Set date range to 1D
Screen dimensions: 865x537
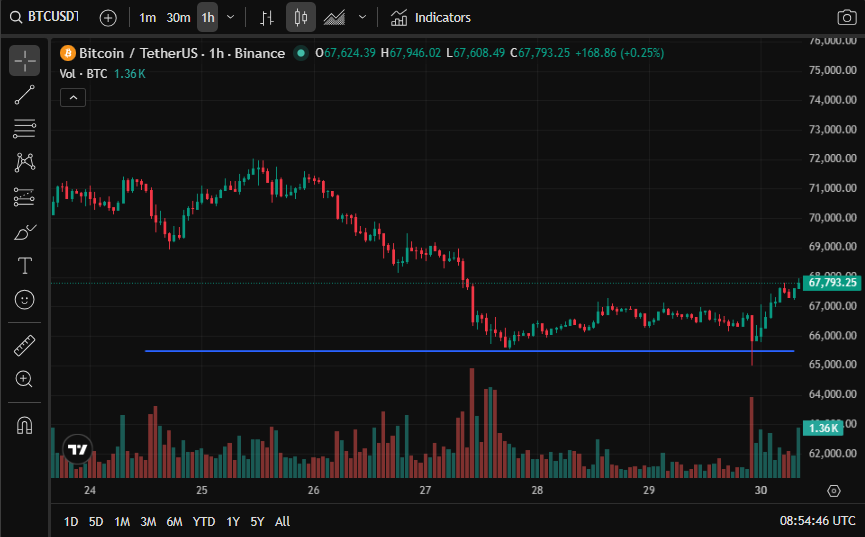[71, 522]
